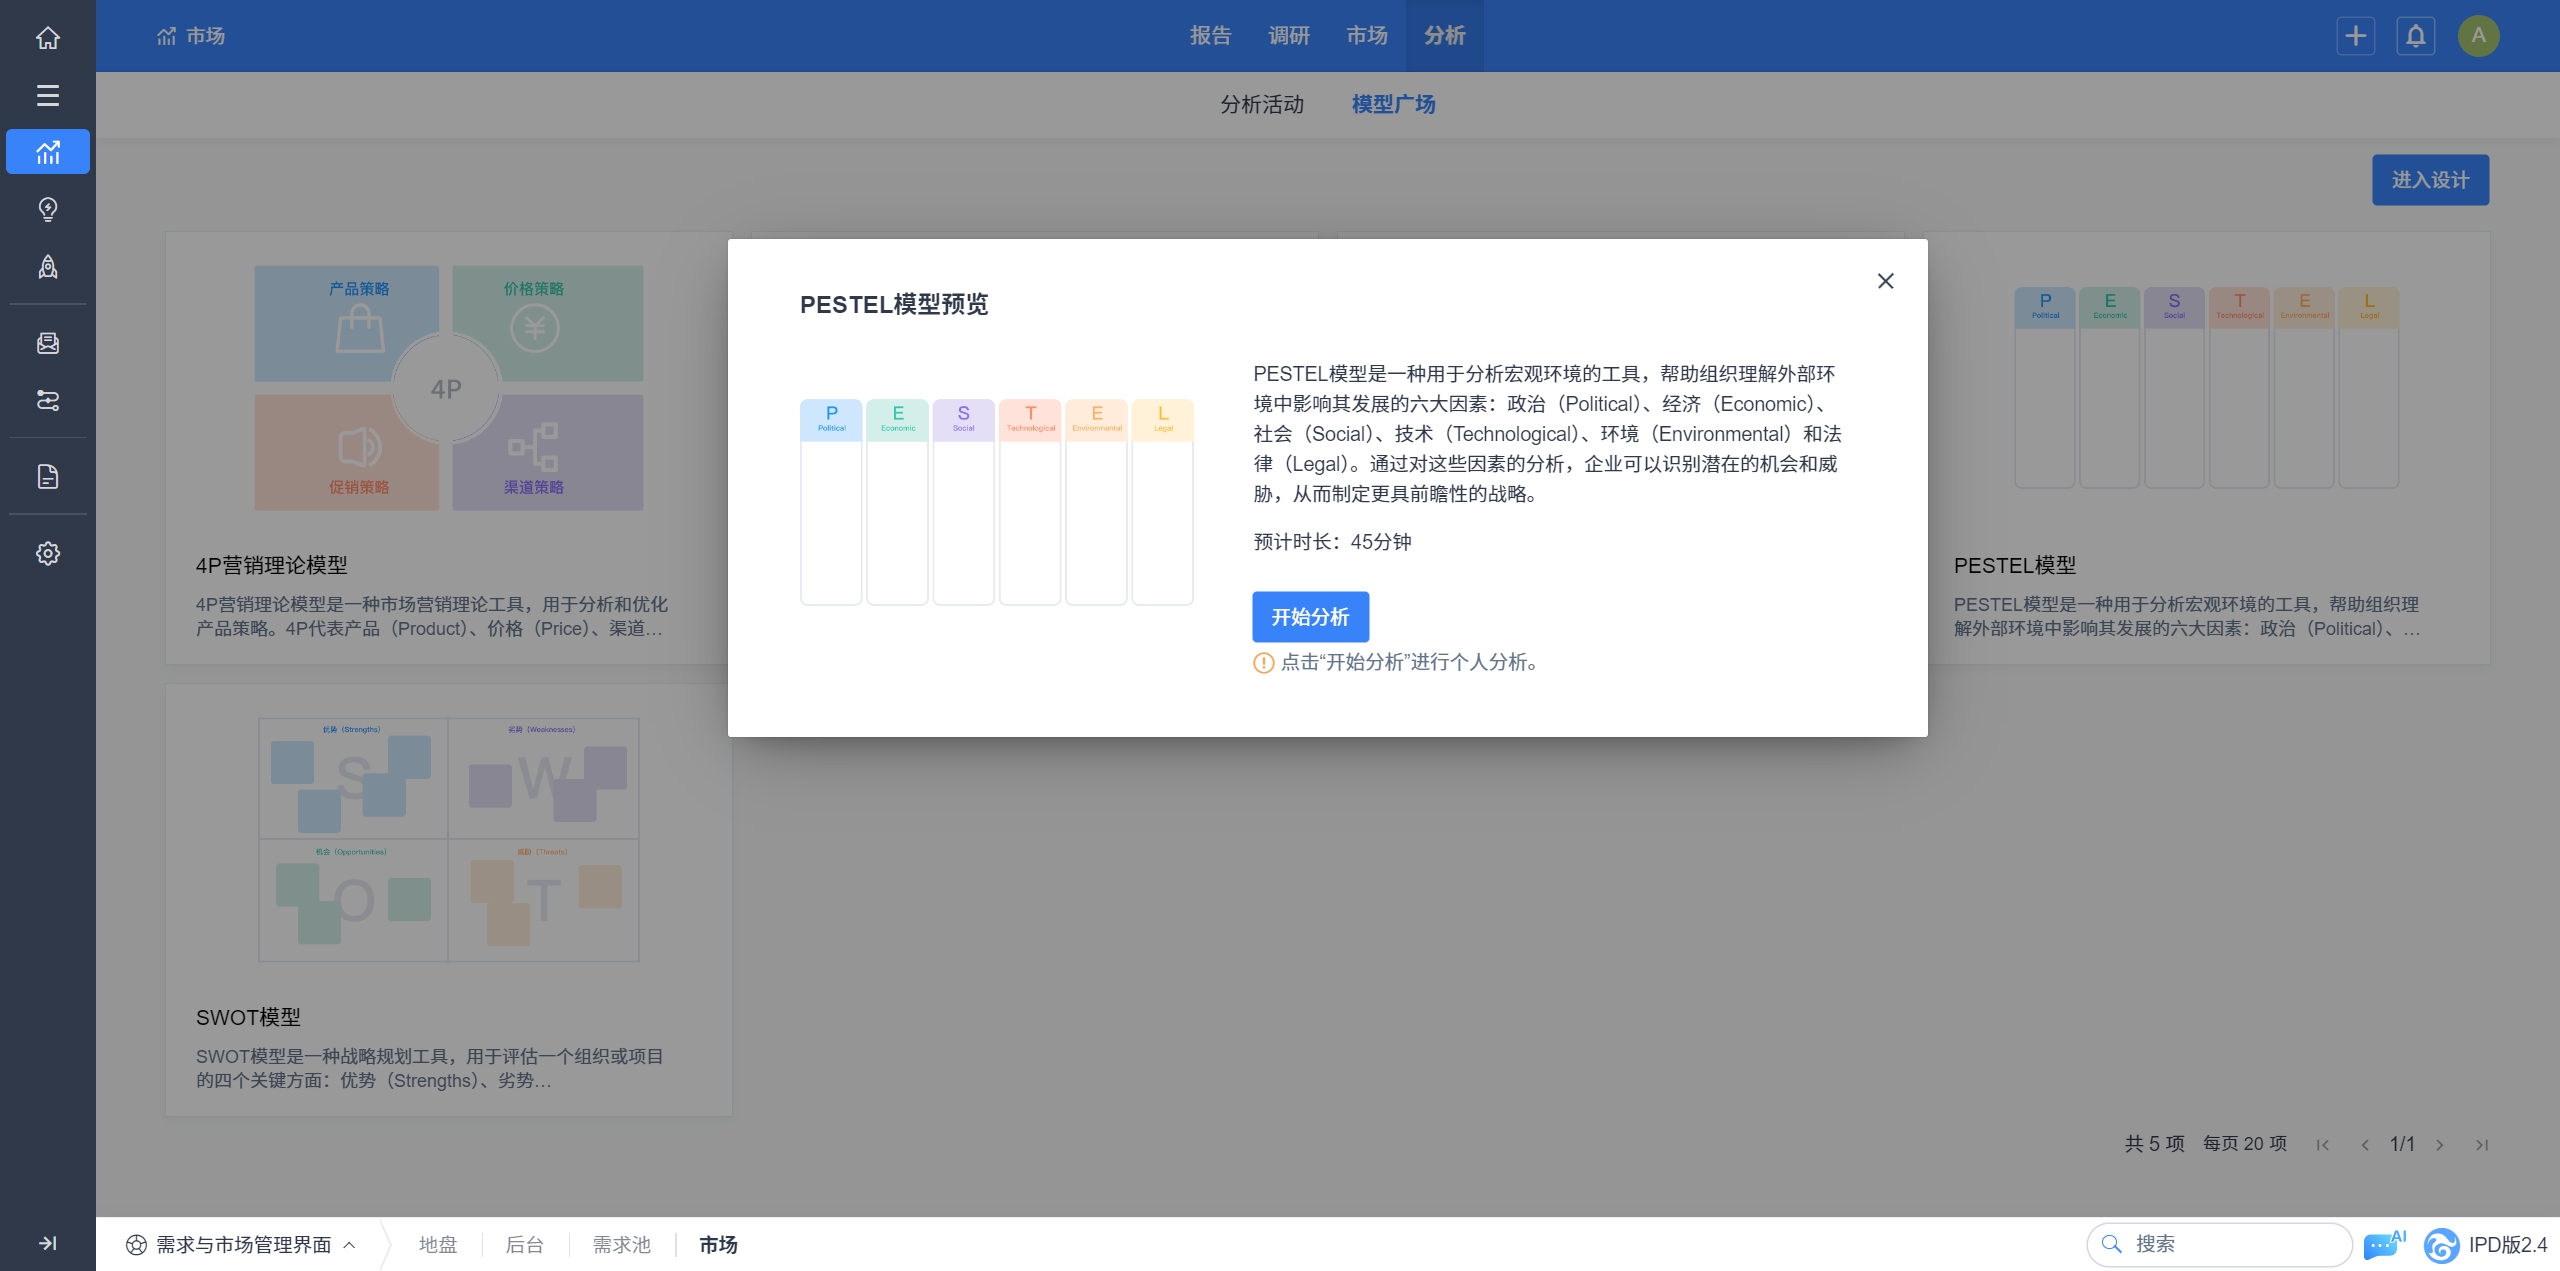
Task: Expand 需求与市场管理界面 workspace switcher
Action: [241, 1245]
